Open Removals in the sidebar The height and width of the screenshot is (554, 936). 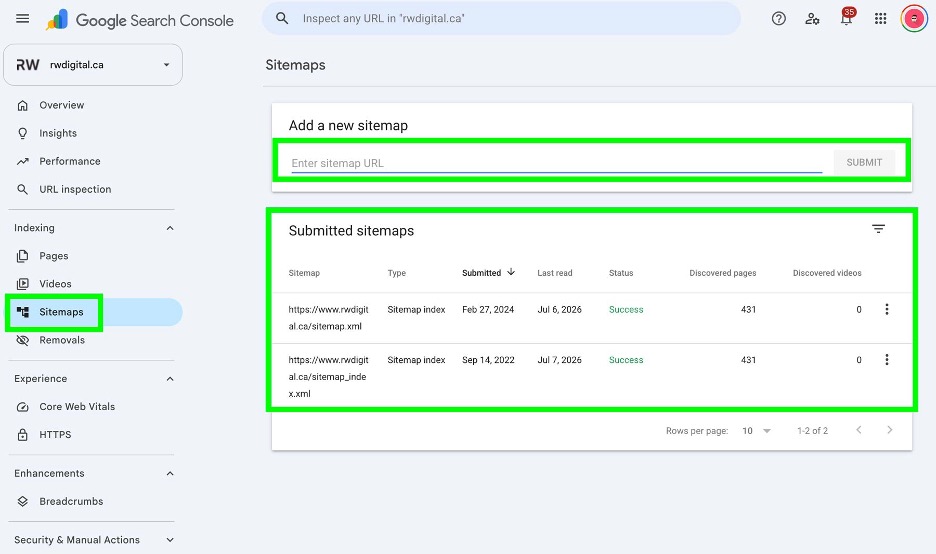click(62, 340)
